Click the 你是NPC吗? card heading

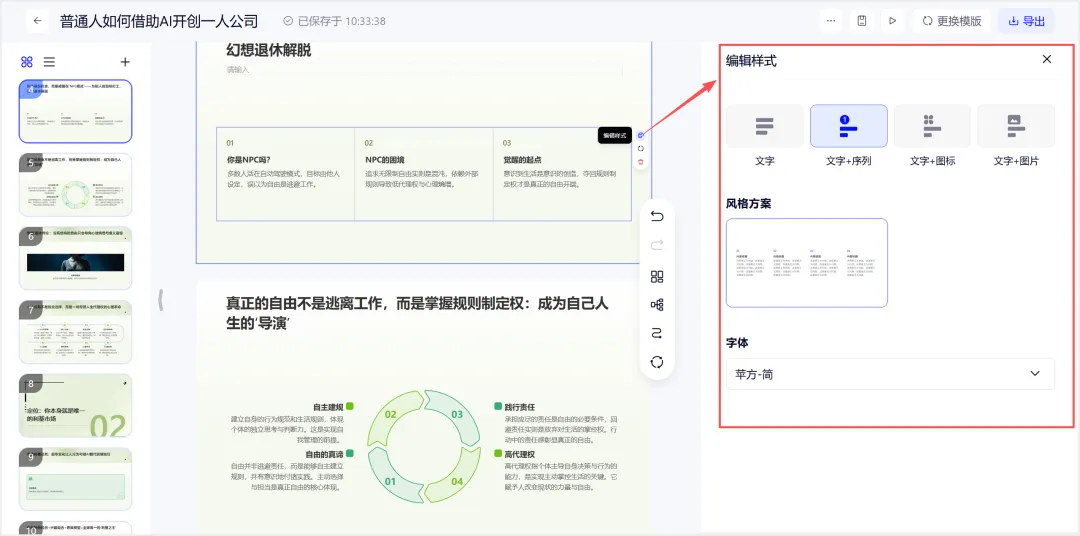tap(249, 159)
